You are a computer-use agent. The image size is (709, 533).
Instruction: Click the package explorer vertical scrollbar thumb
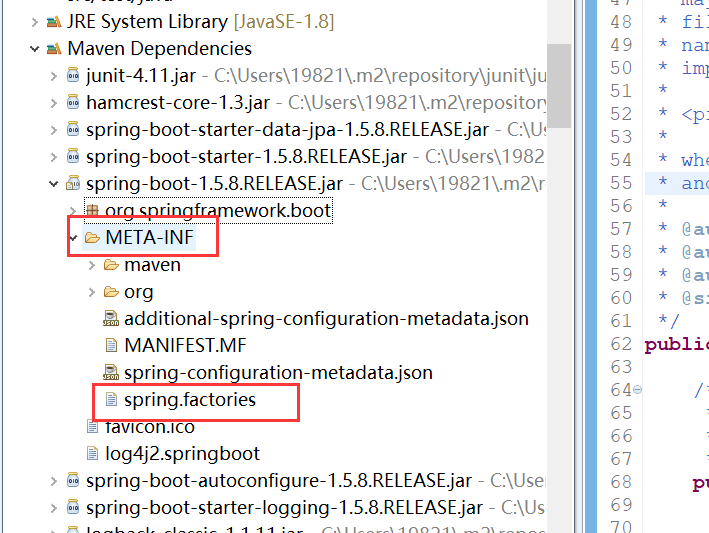(559, 86)
